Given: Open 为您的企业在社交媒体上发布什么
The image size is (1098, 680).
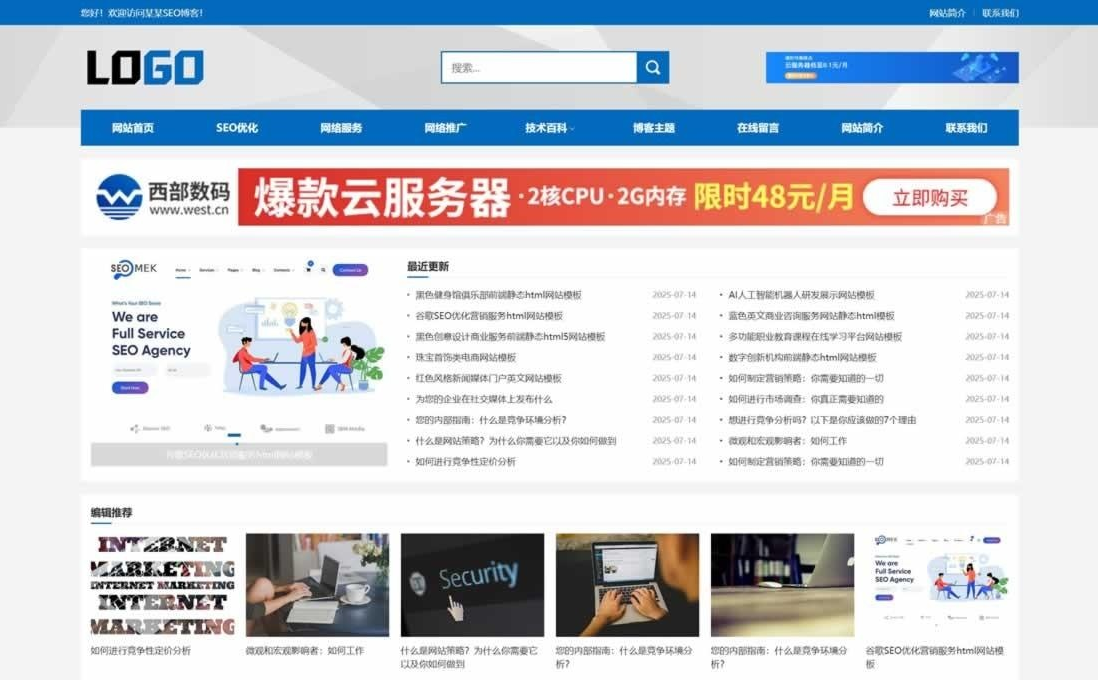Looking at the screenshot, I should [484, 399].
